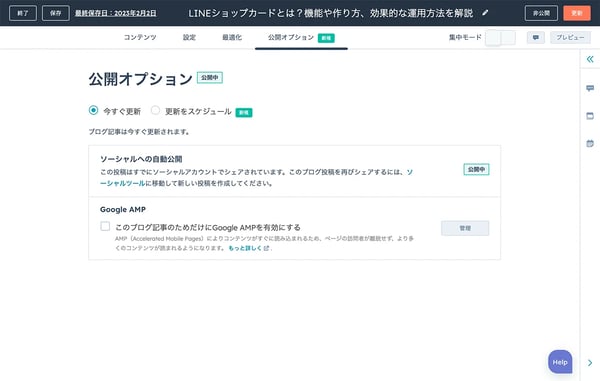Select the 今すぐ更新 radio button
The height and width of the screenshot is (381, 600).
pyautogui.click(x=93, y=111)
